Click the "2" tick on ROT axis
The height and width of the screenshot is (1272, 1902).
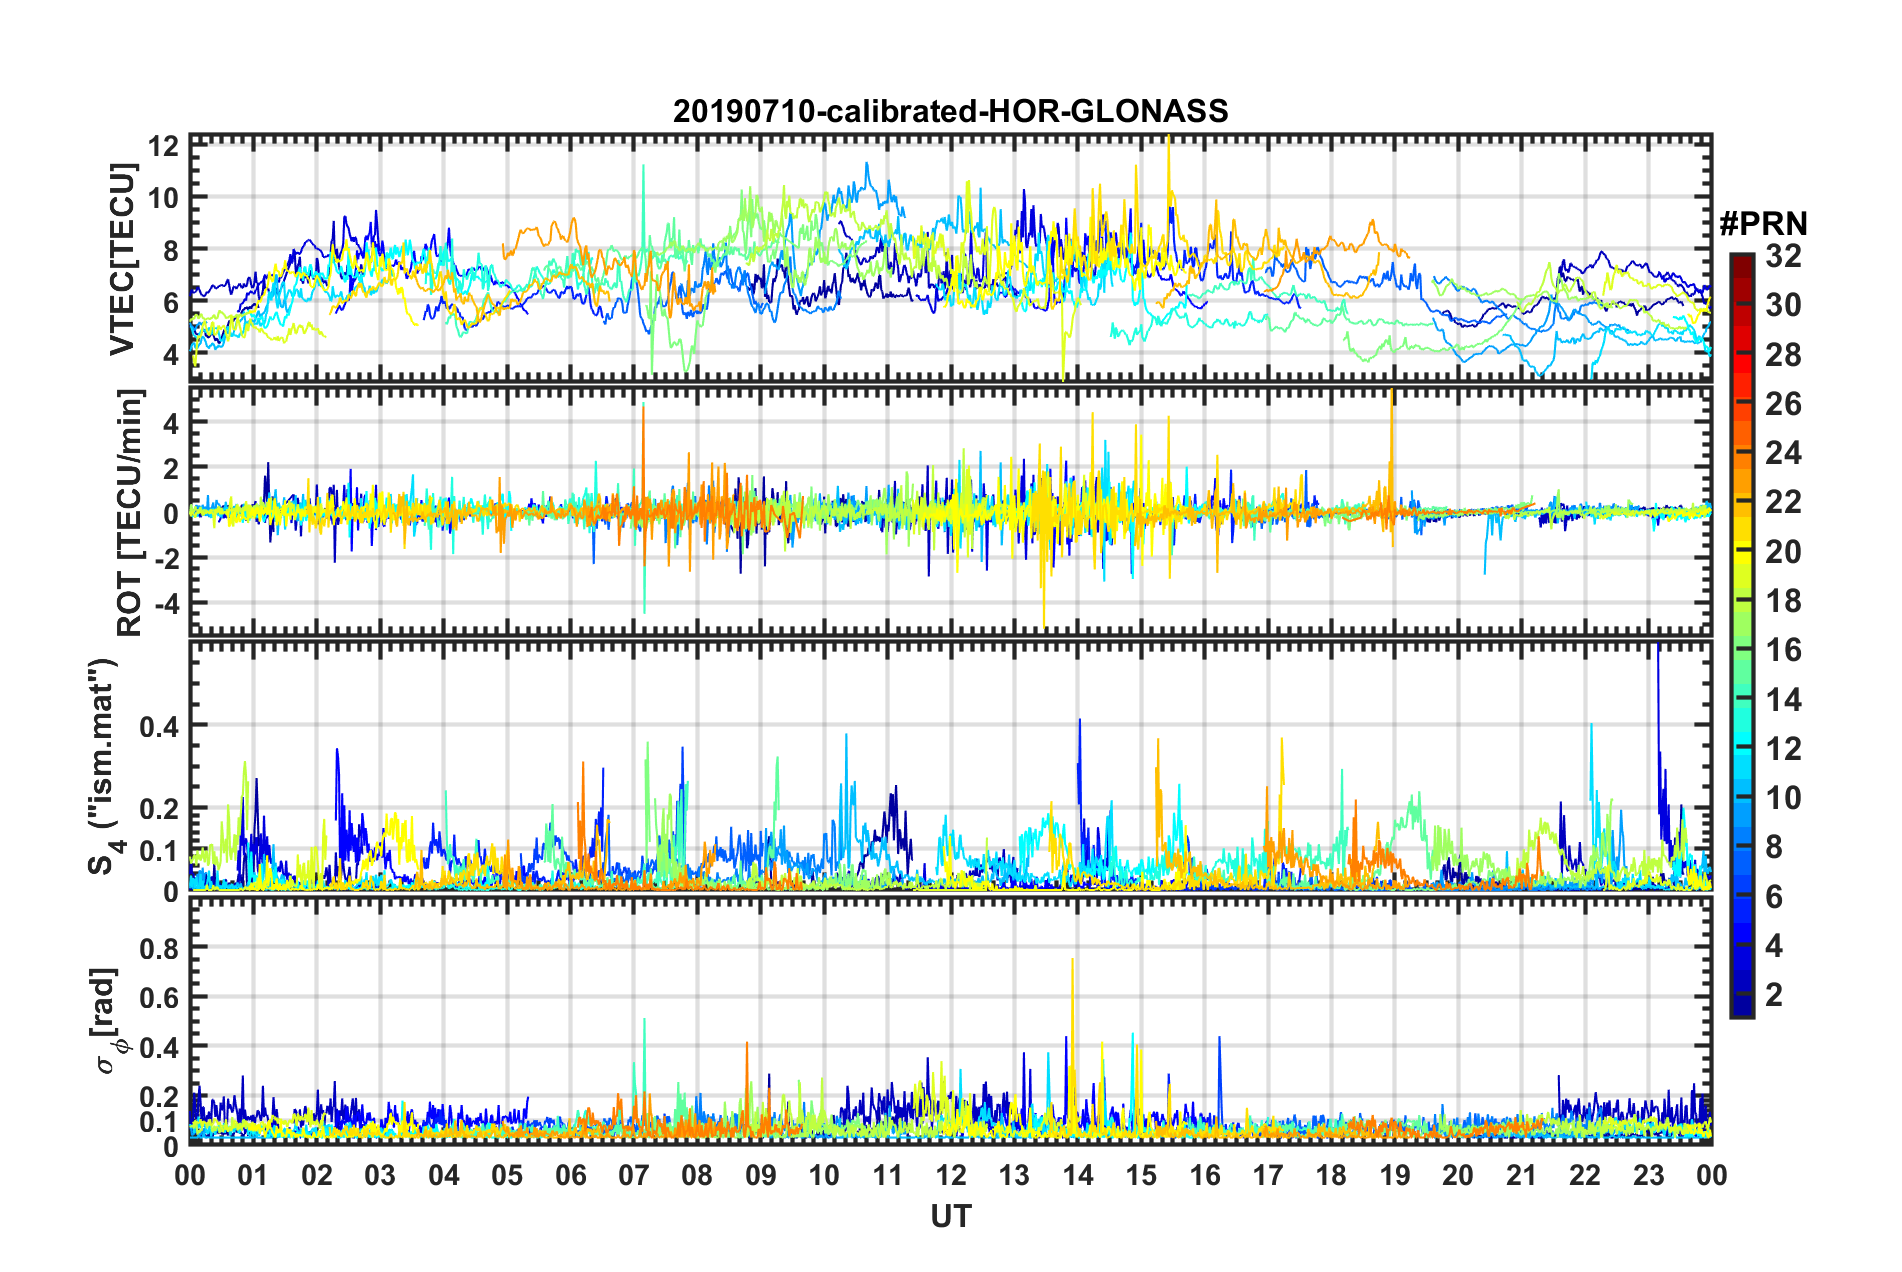pos(171,469)
